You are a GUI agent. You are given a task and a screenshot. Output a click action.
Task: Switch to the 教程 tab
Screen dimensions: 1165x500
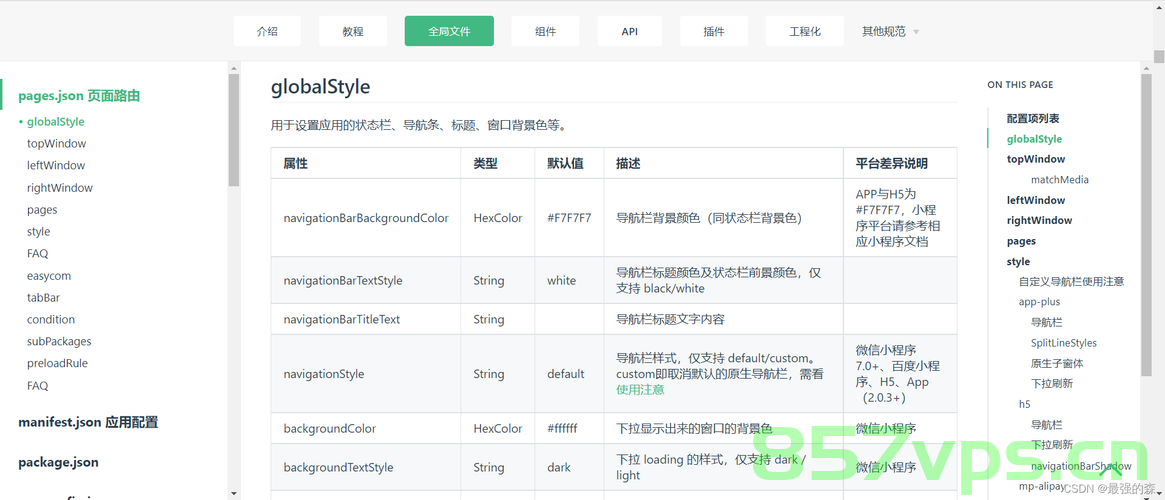pyautogui.click(x=353, y=31)
